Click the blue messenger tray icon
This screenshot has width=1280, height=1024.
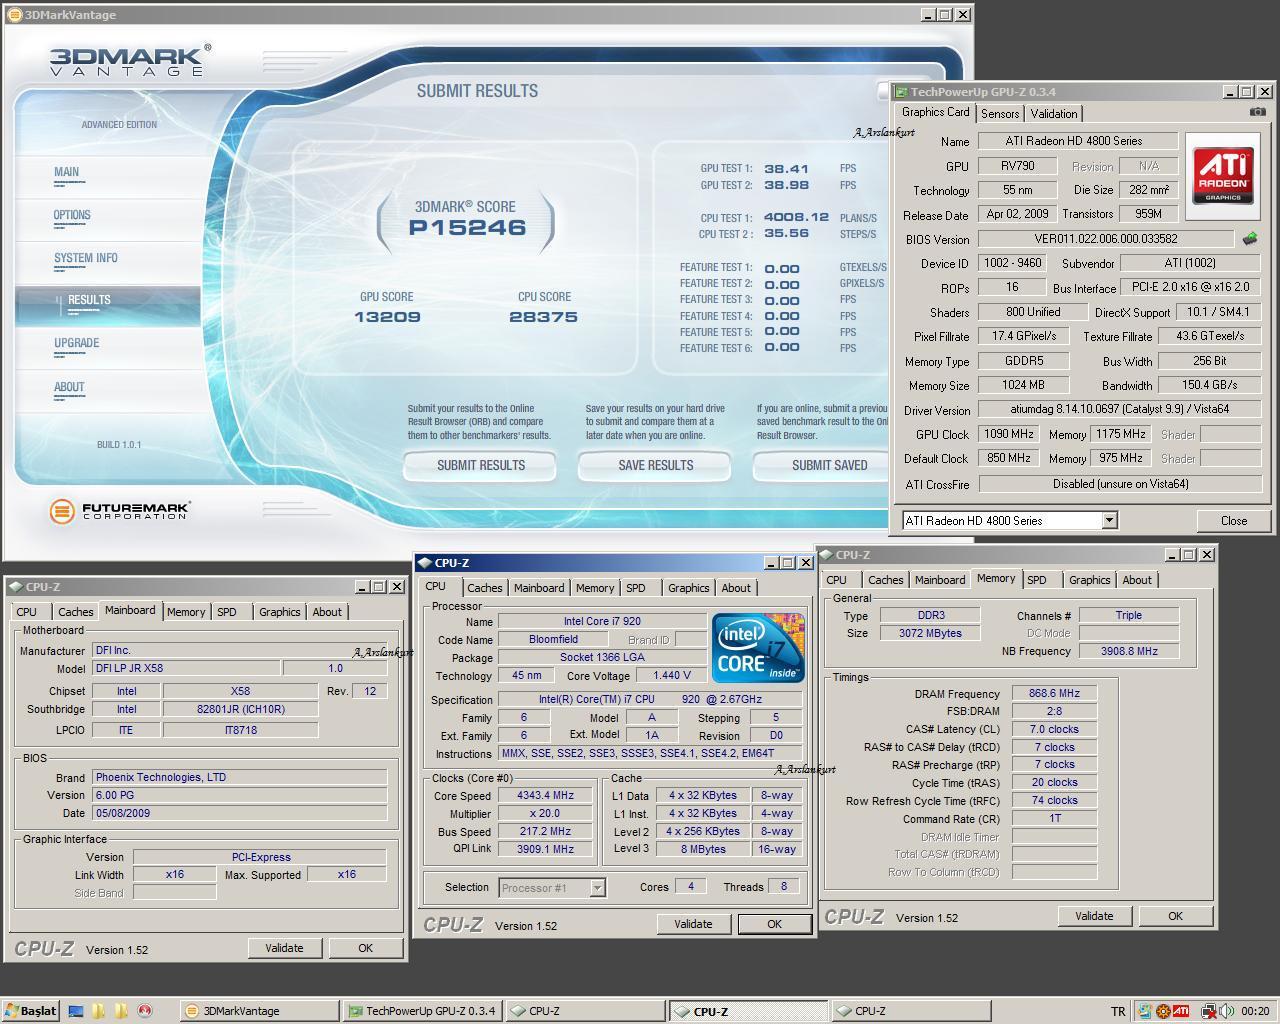pos(1146,1011)
